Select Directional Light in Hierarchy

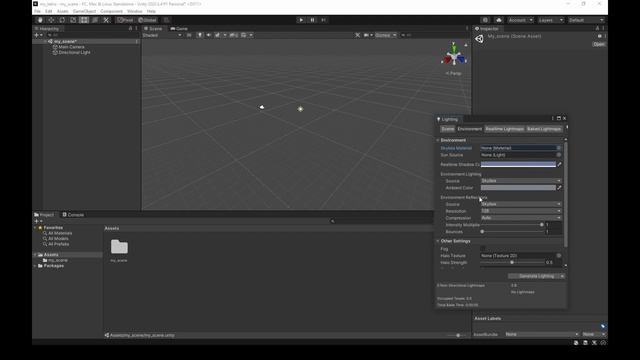[x=74, y=52]
